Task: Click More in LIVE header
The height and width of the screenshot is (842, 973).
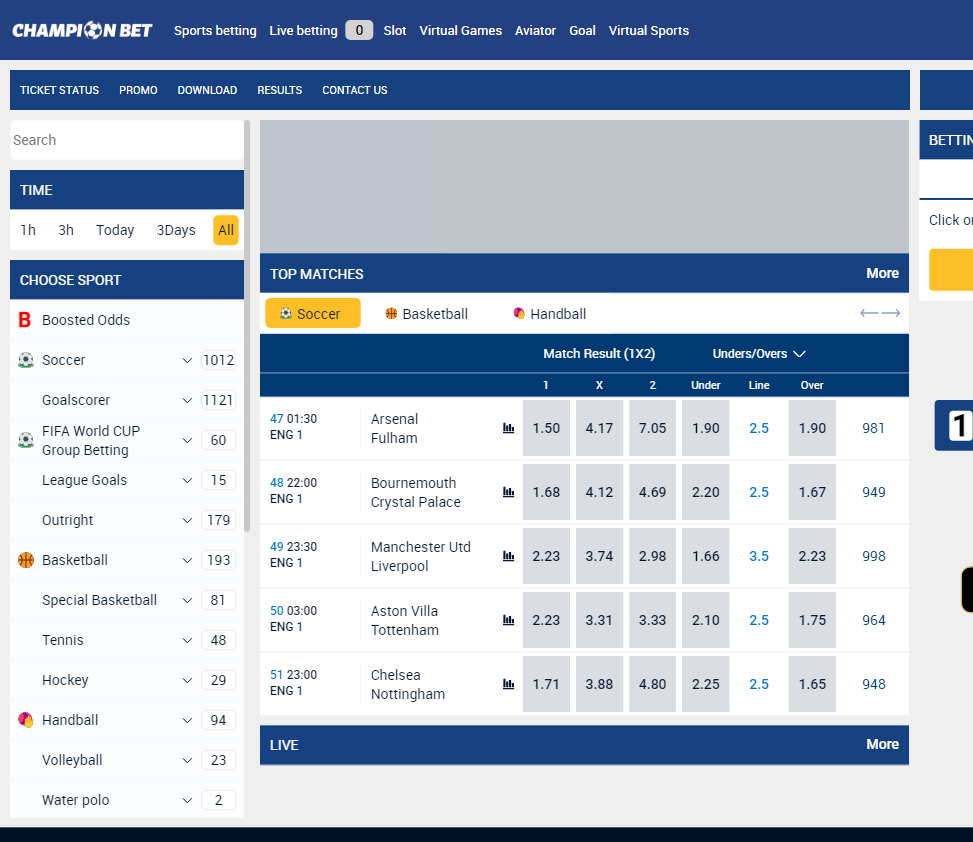Action: pyautogui.click(x=882, y=745)
